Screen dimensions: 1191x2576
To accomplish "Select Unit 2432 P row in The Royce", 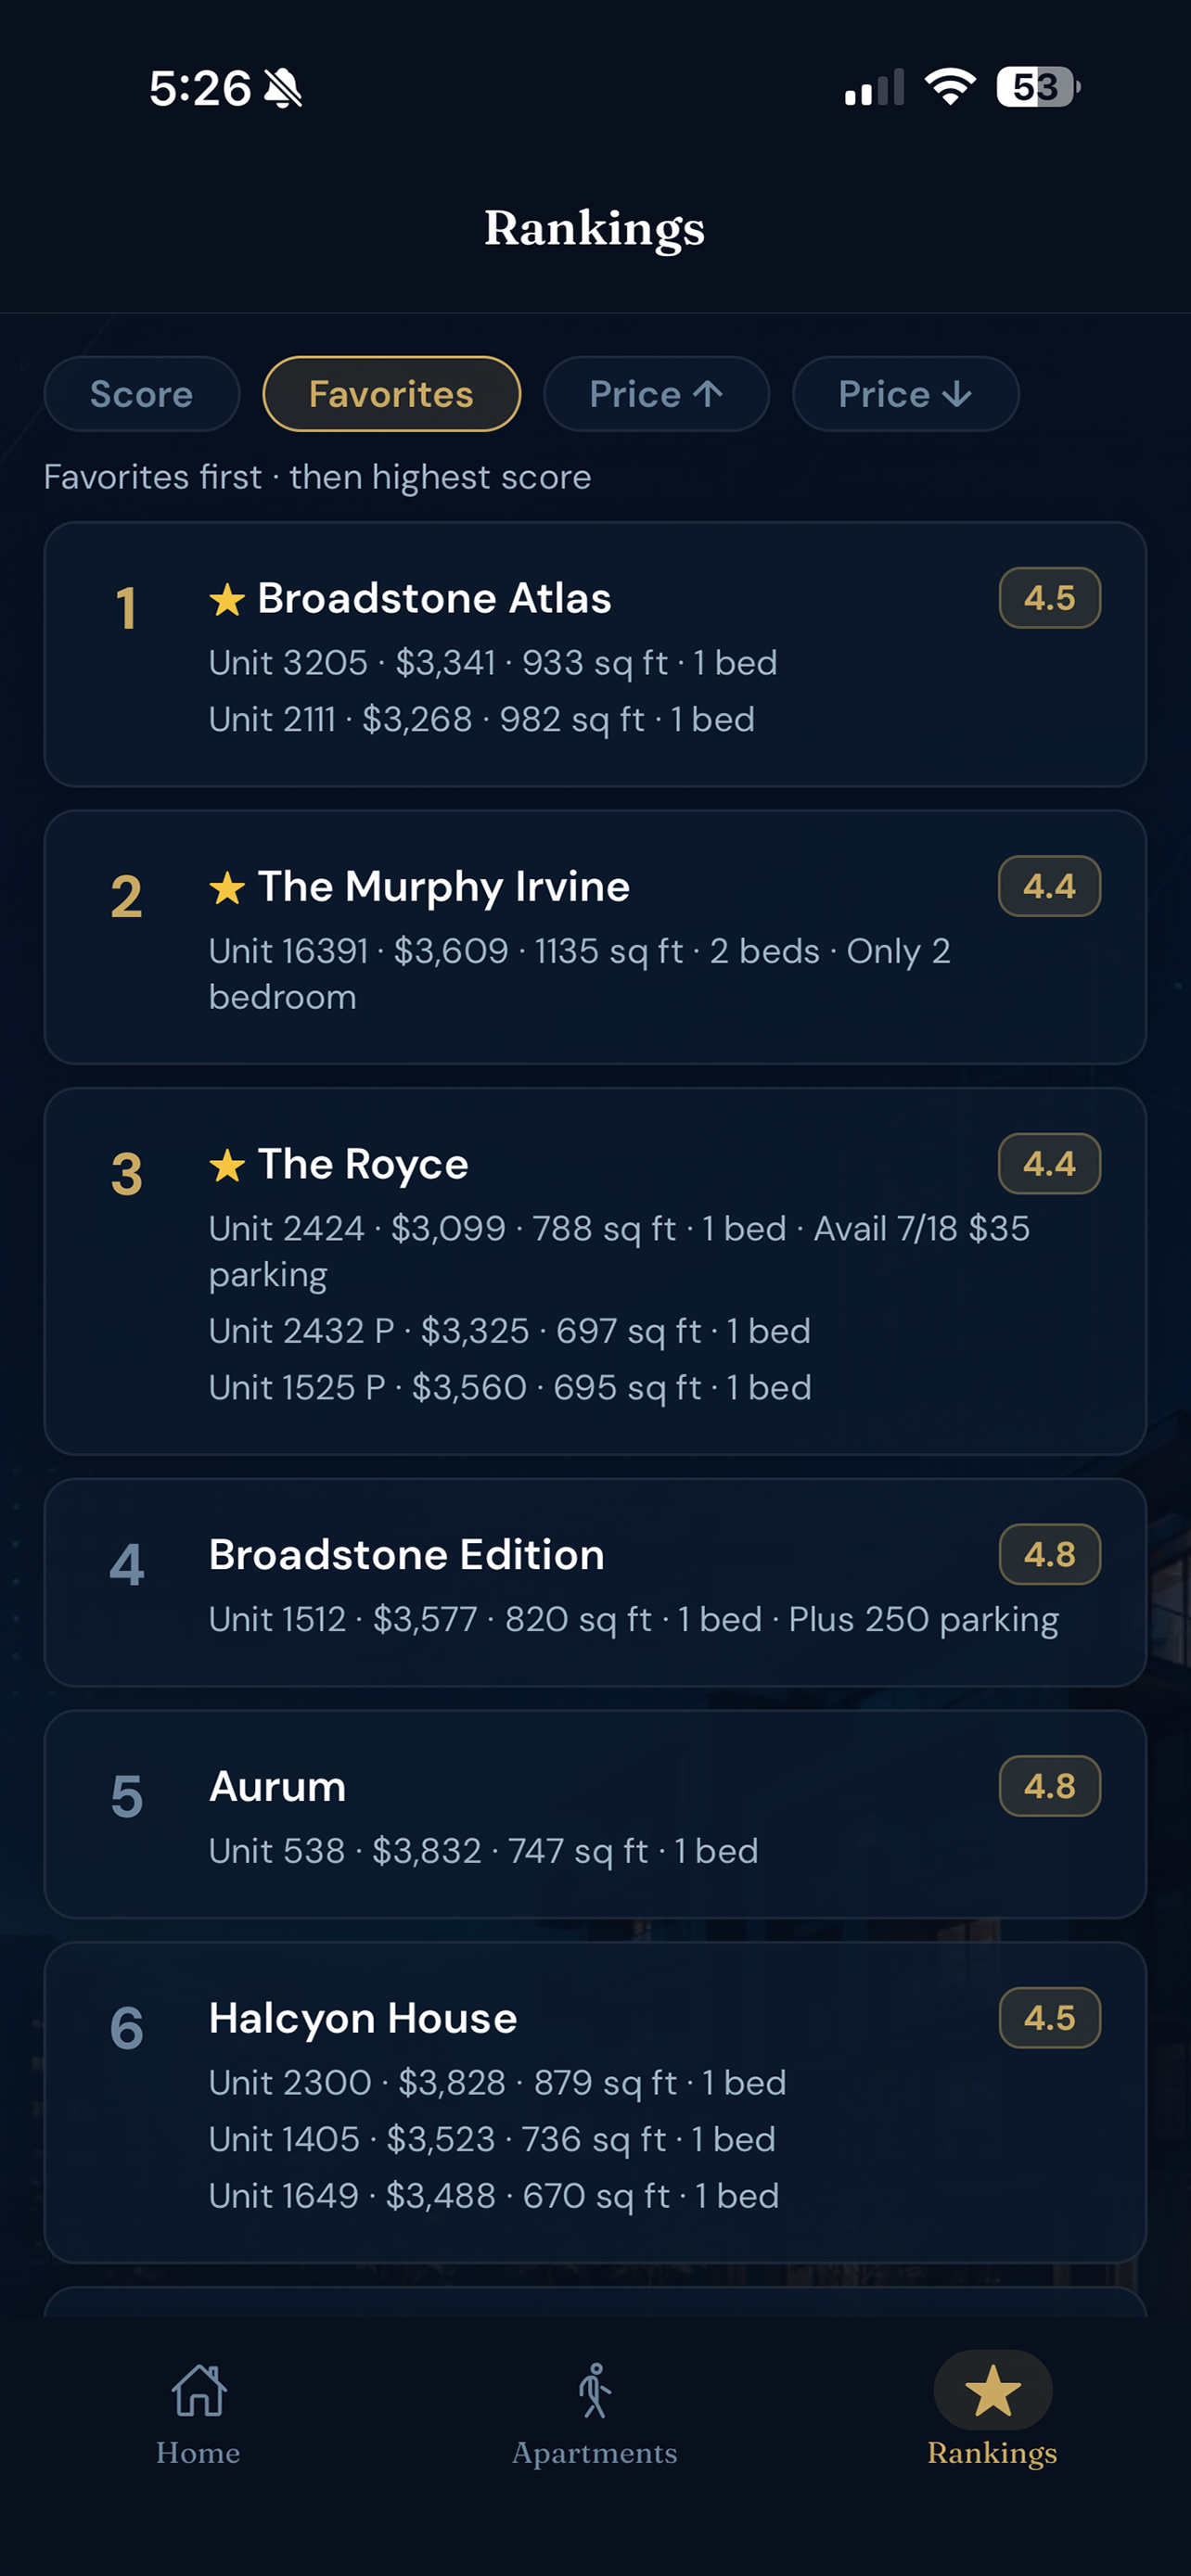I will 510,1331.
